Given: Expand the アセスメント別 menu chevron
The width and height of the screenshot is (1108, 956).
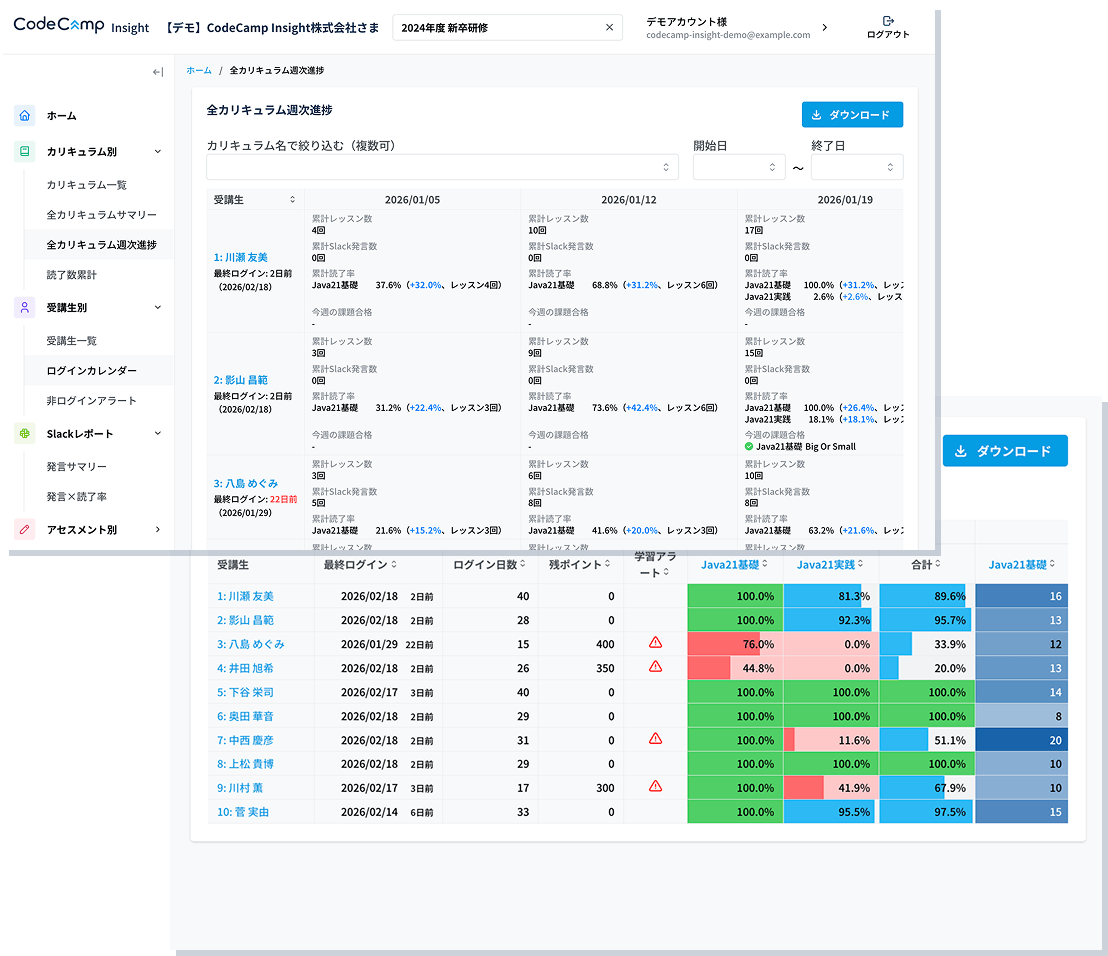Looking at the screenshot, I should (158, 529).
